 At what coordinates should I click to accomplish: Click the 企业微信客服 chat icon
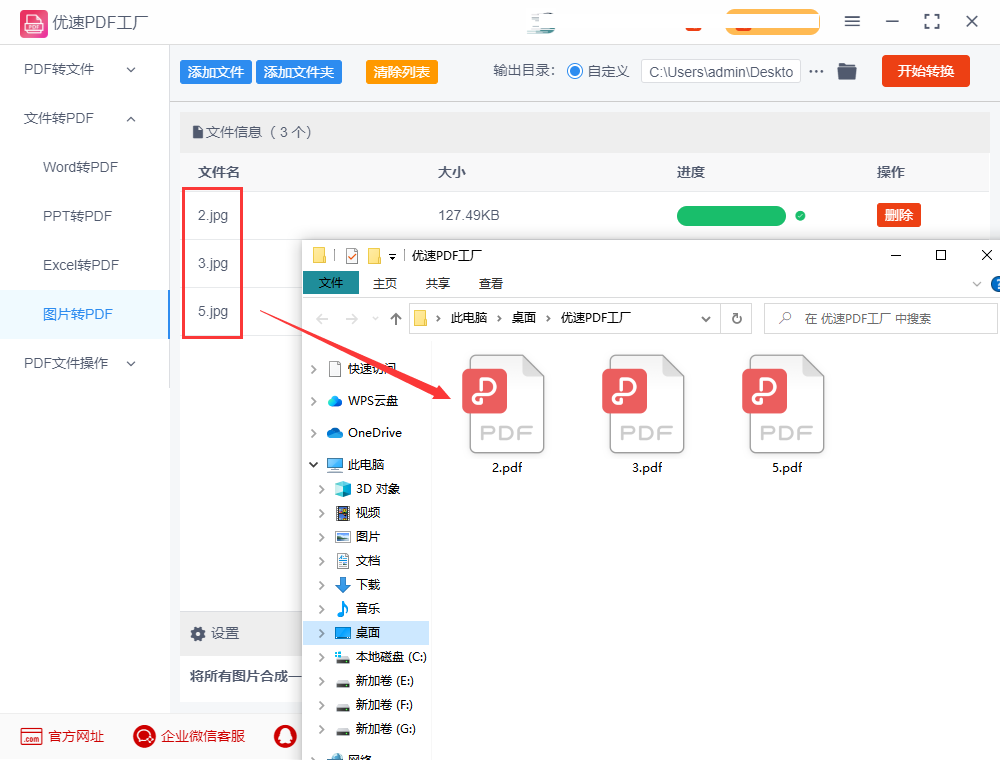coord(144,736)
